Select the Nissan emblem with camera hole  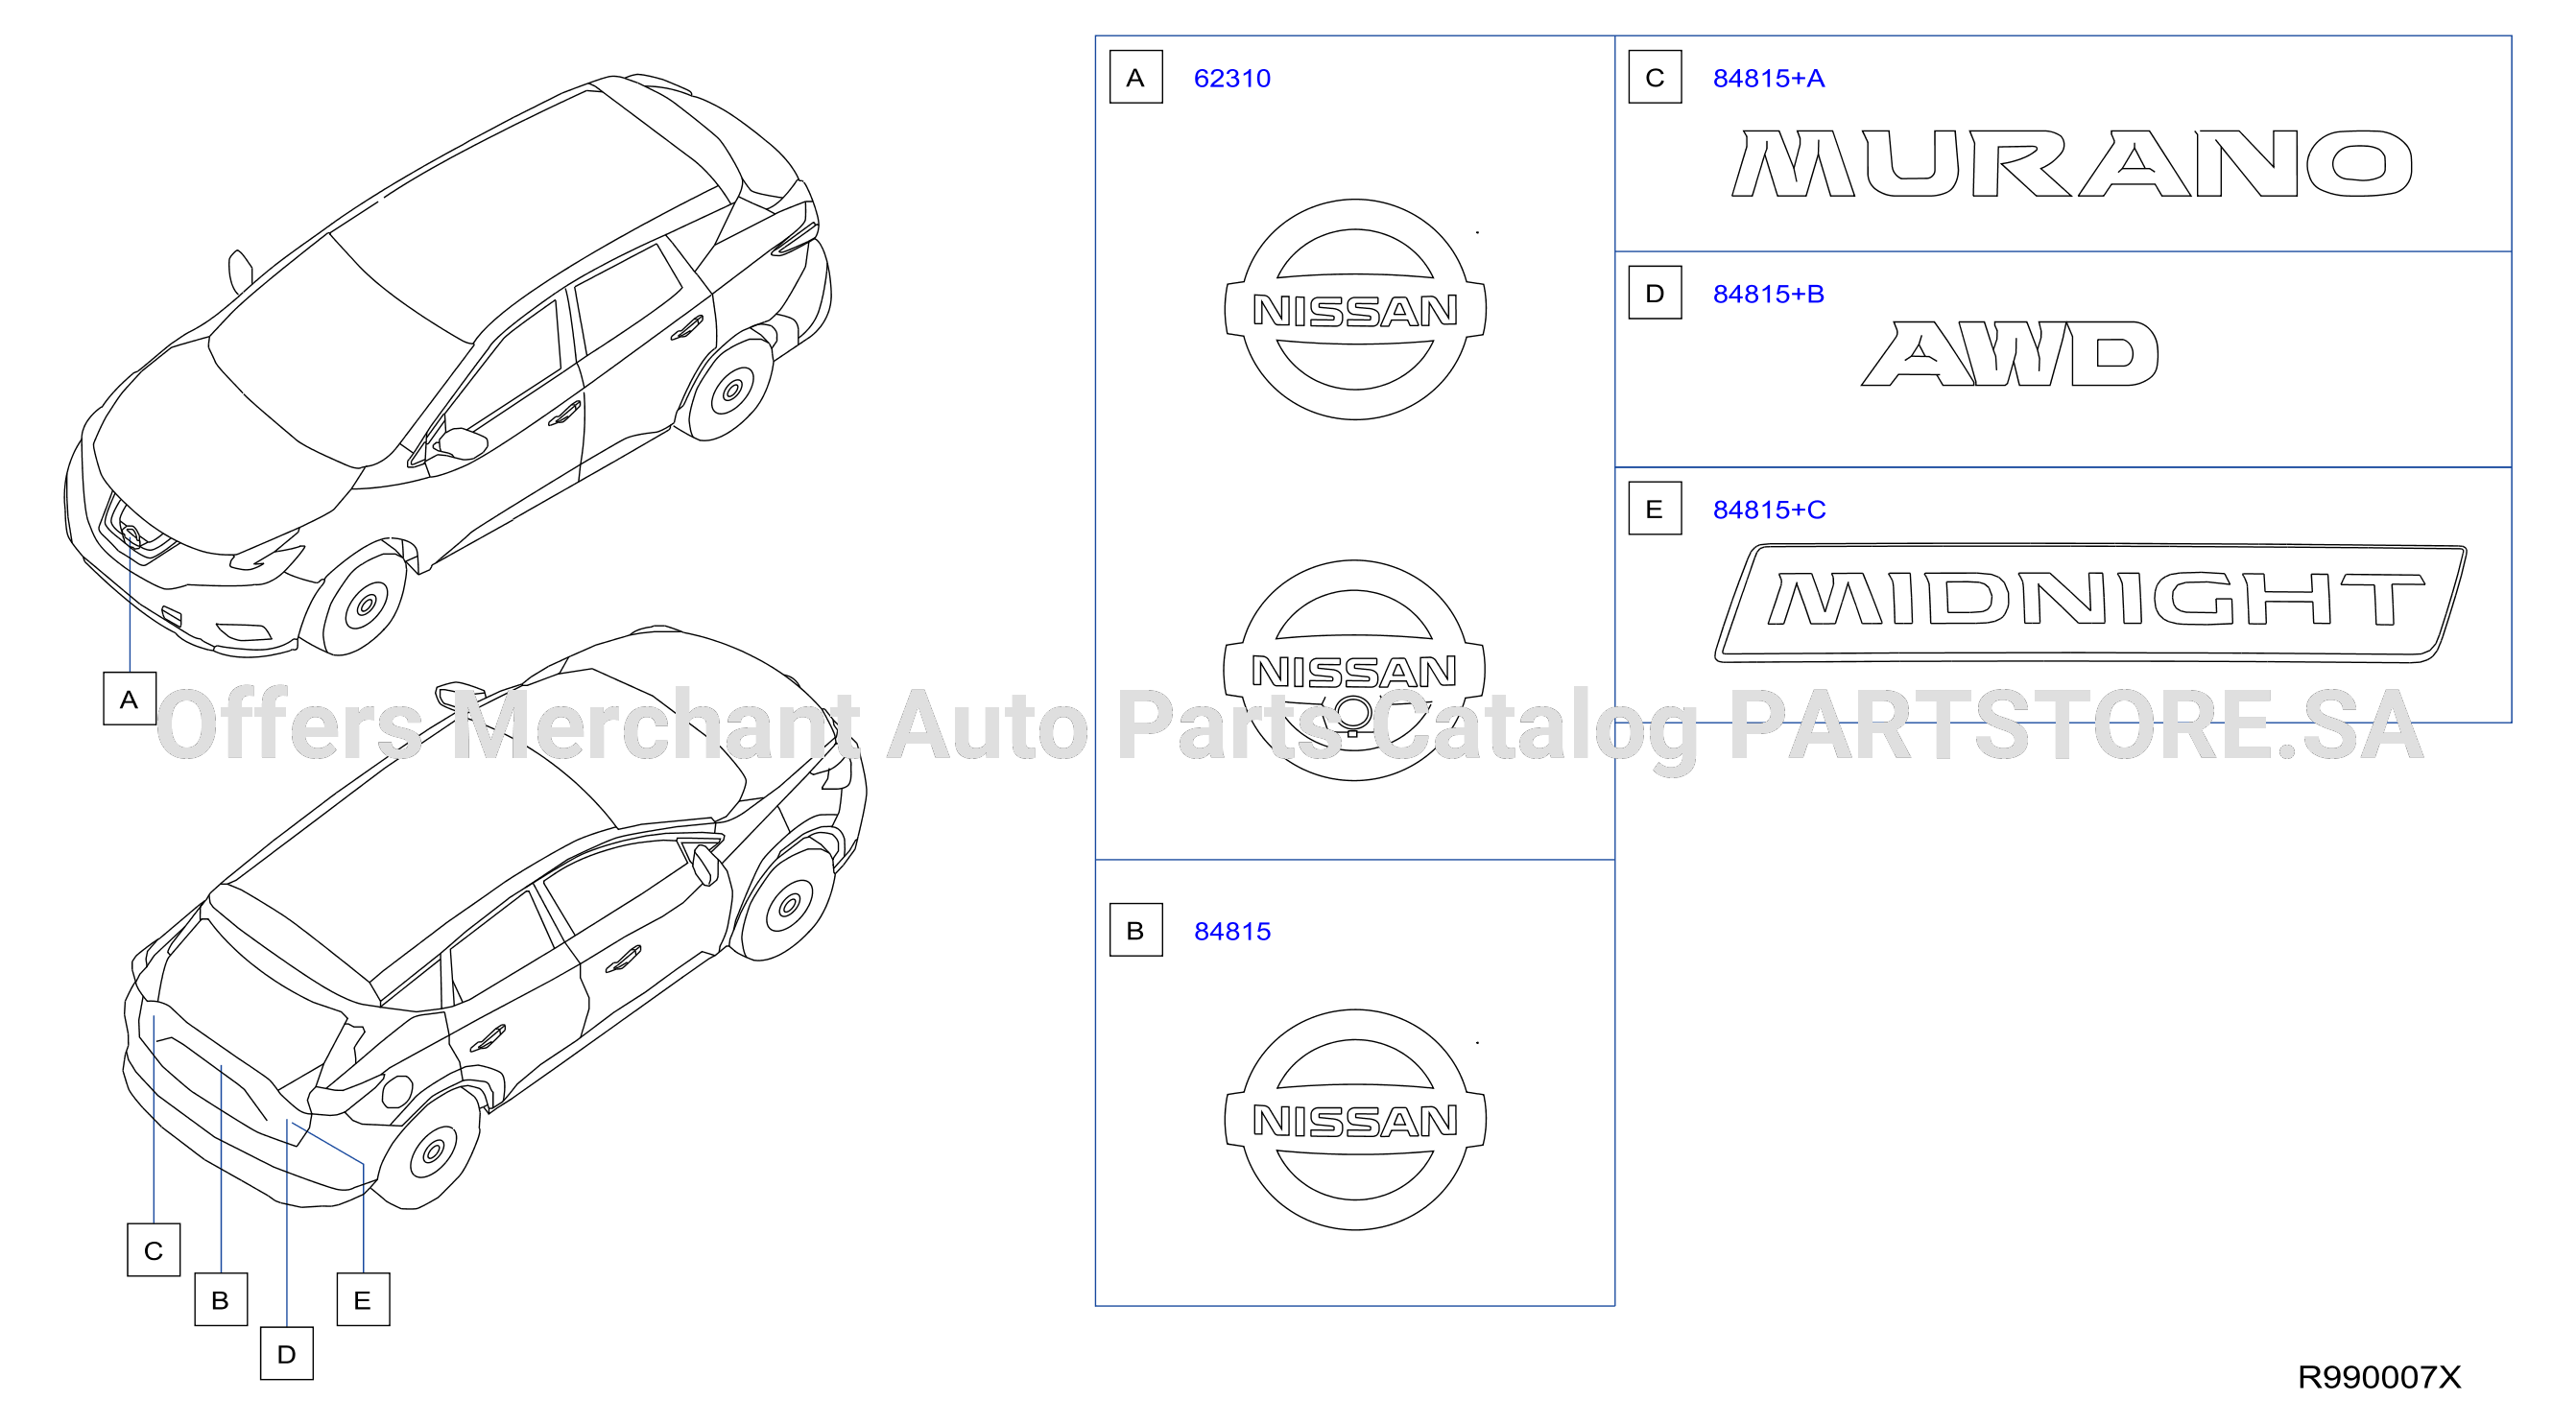click(1355, 670)
